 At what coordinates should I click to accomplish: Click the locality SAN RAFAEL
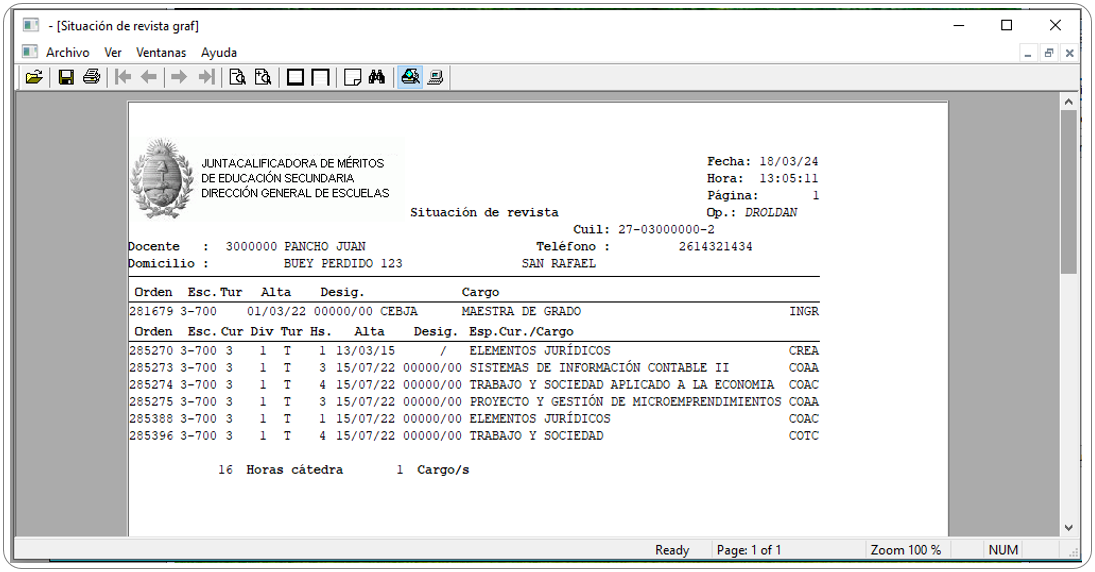coord(559,263)
